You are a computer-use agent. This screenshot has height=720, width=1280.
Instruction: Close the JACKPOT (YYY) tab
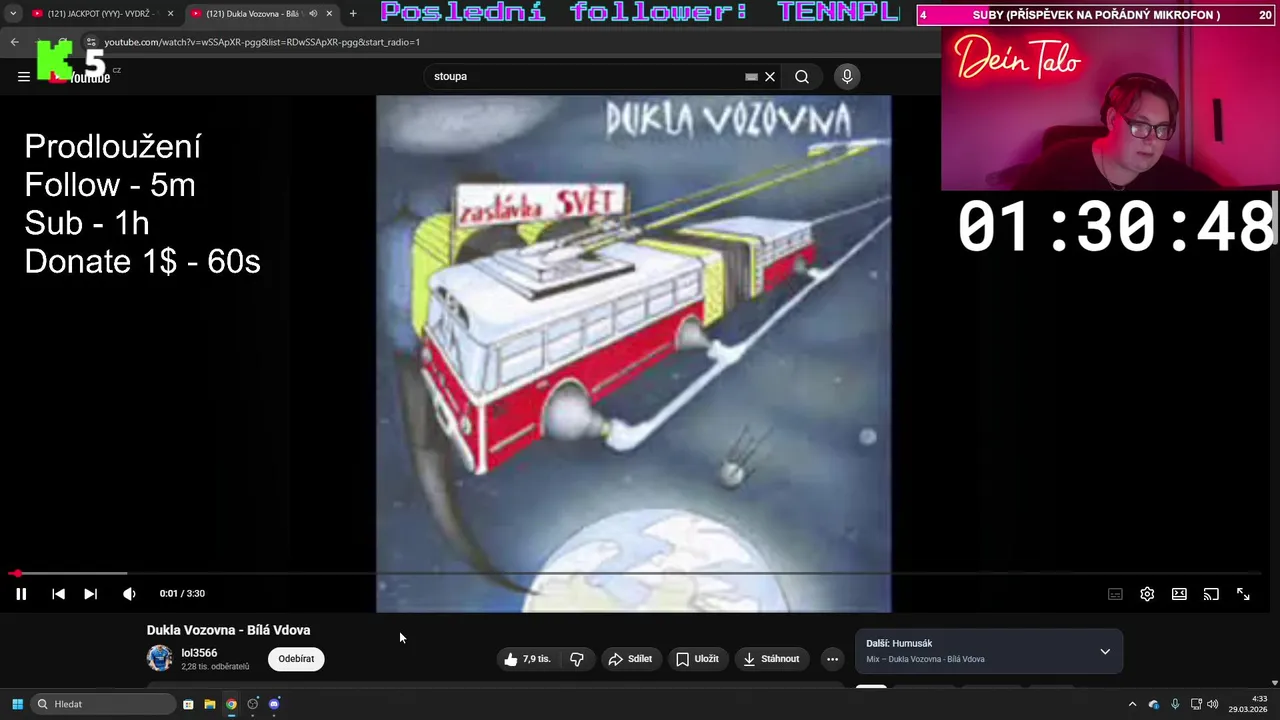tap(170, 14)
